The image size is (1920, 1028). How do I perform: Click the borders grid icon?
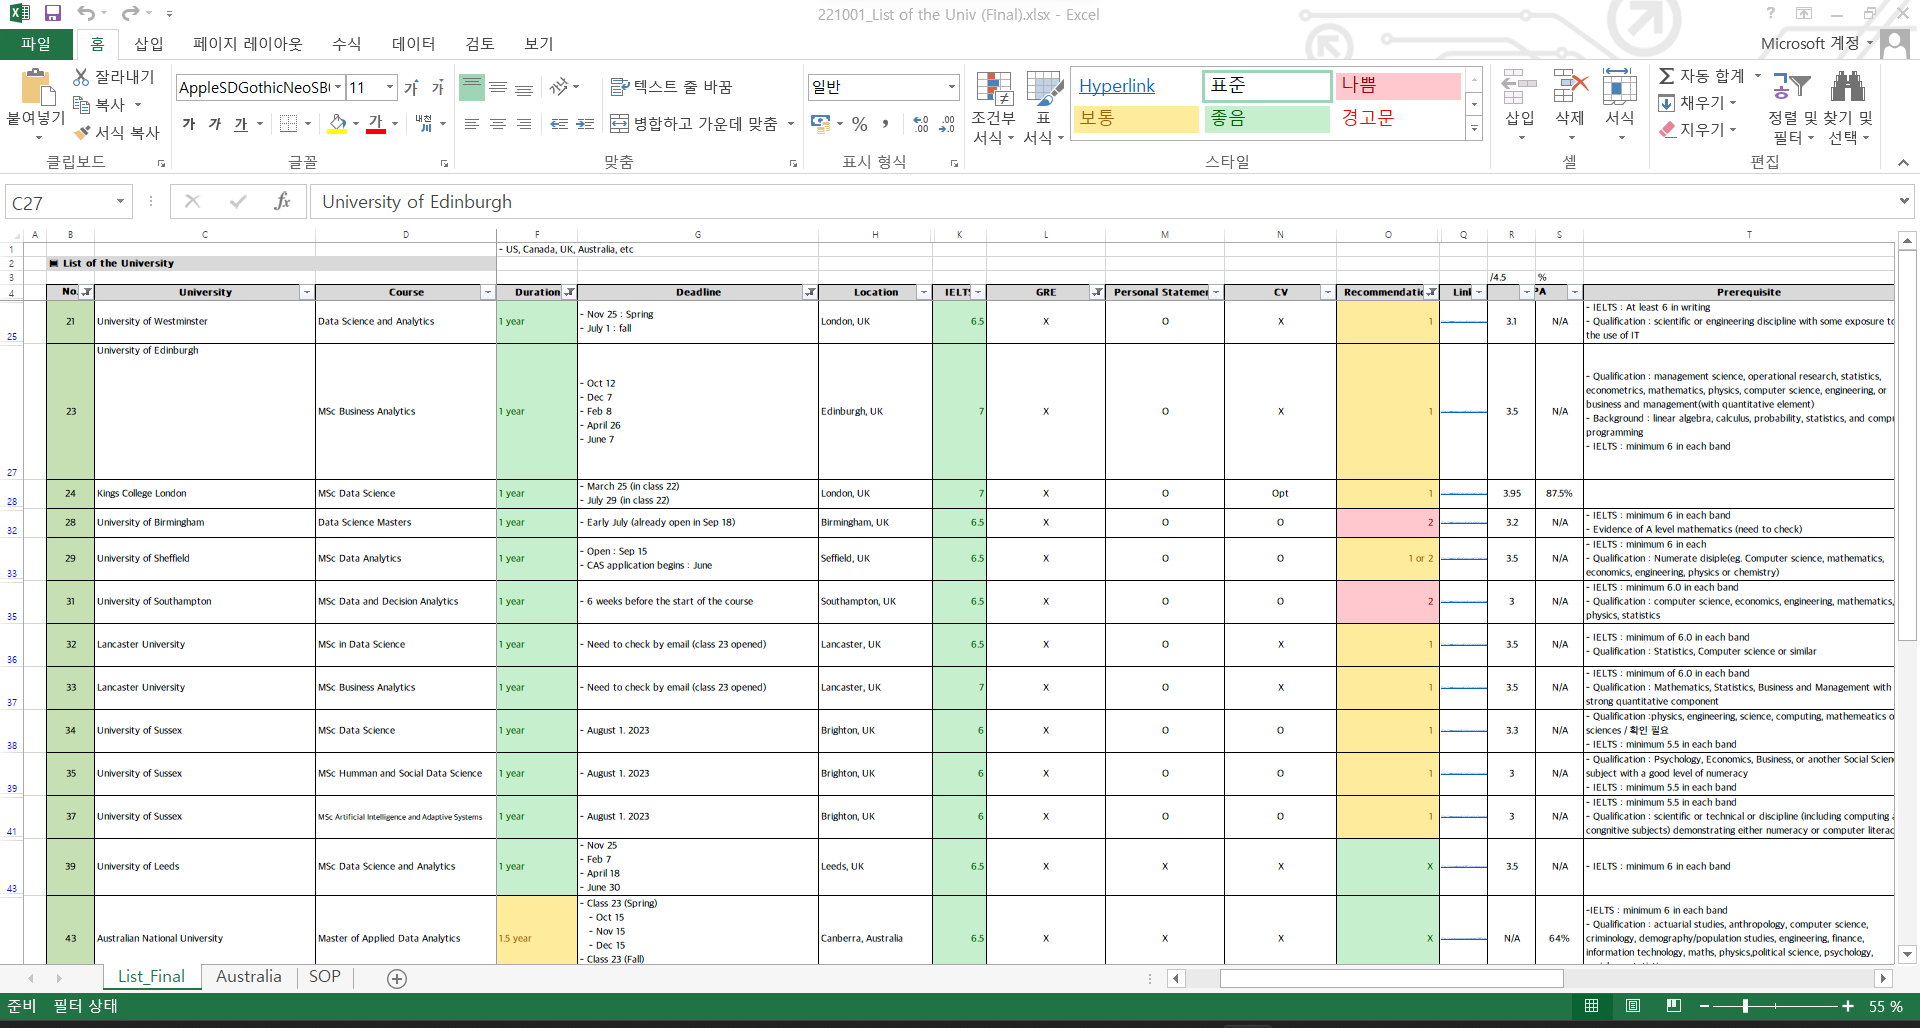pyautogui.click(x=289, y=124)
